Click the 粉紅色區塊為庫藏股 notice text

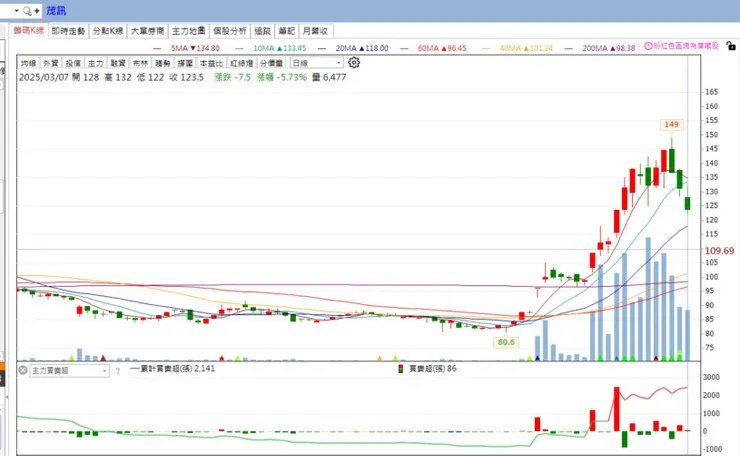[686, 46]
